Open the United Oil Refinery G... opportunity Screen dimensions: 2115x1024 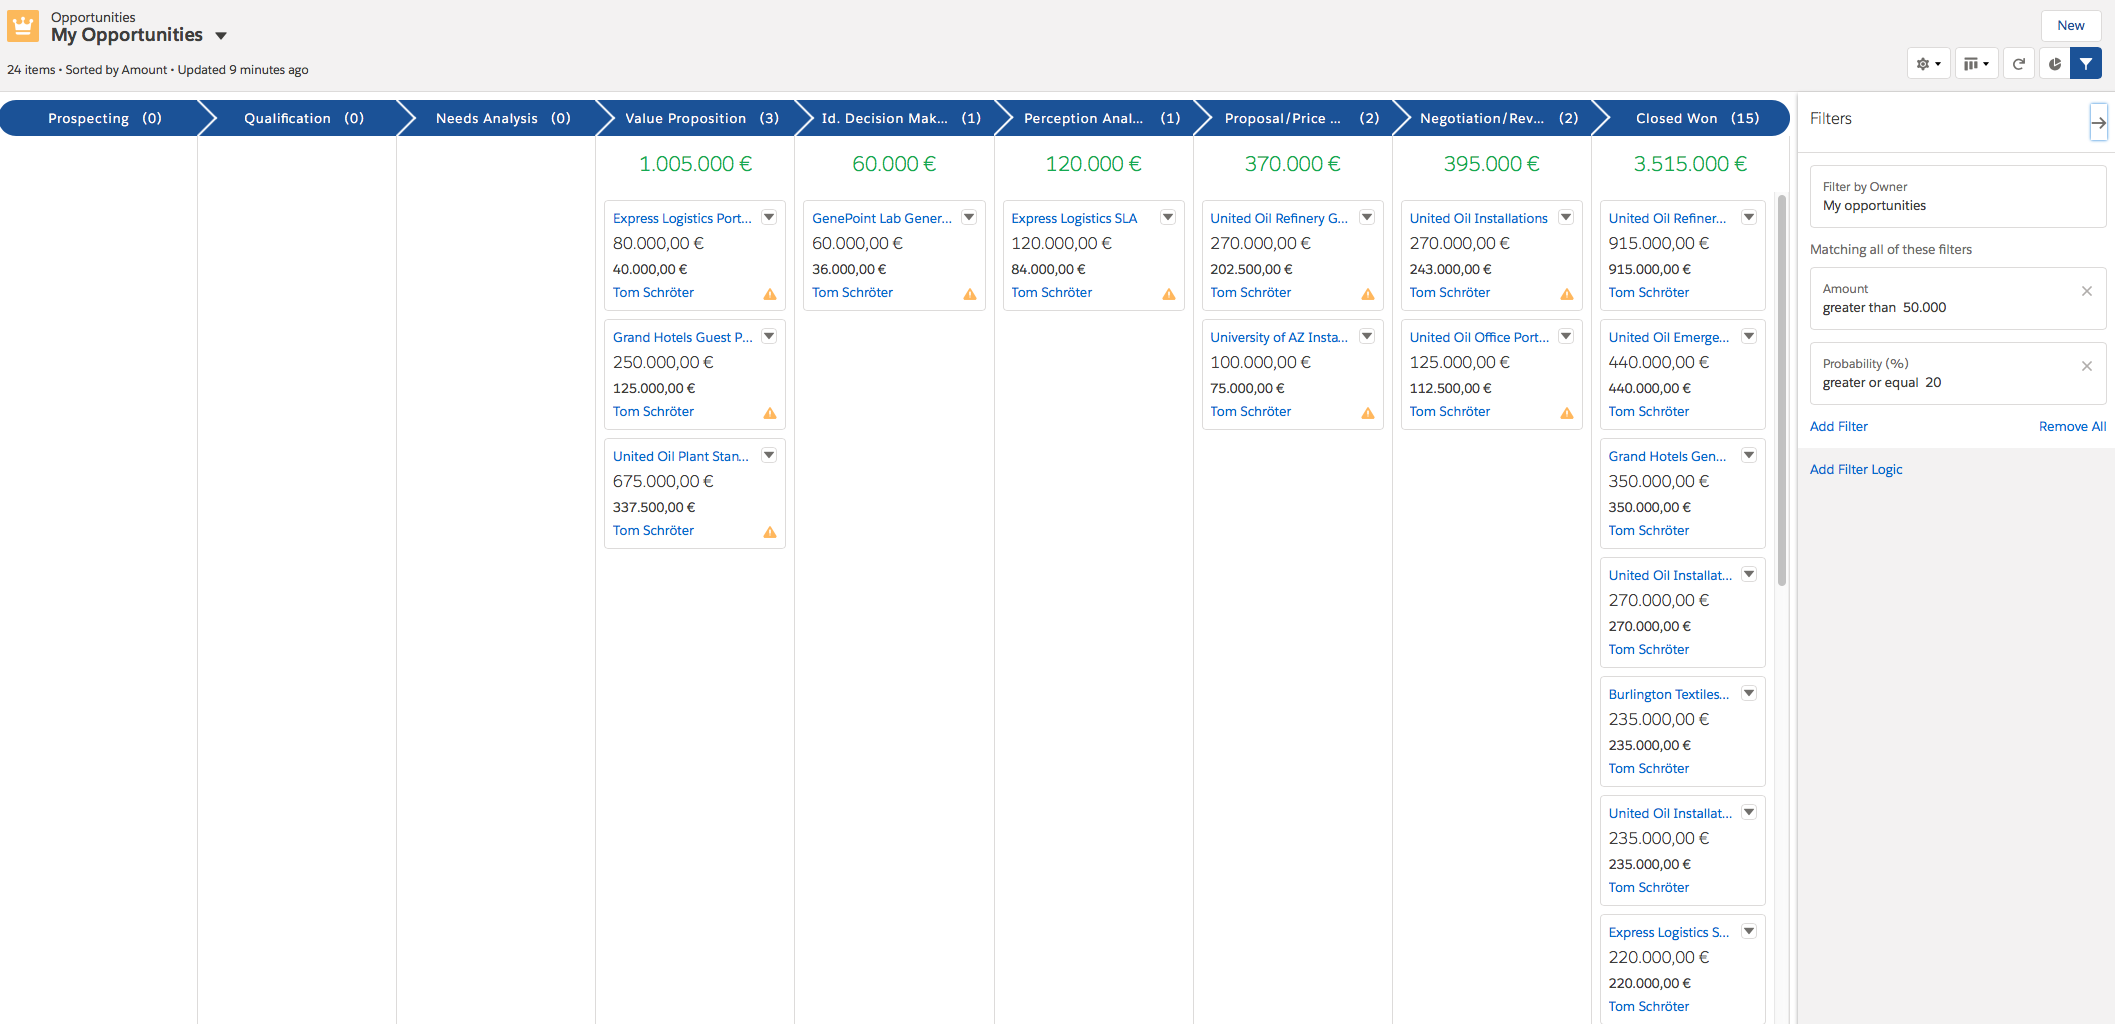(x=1279, y=219)
